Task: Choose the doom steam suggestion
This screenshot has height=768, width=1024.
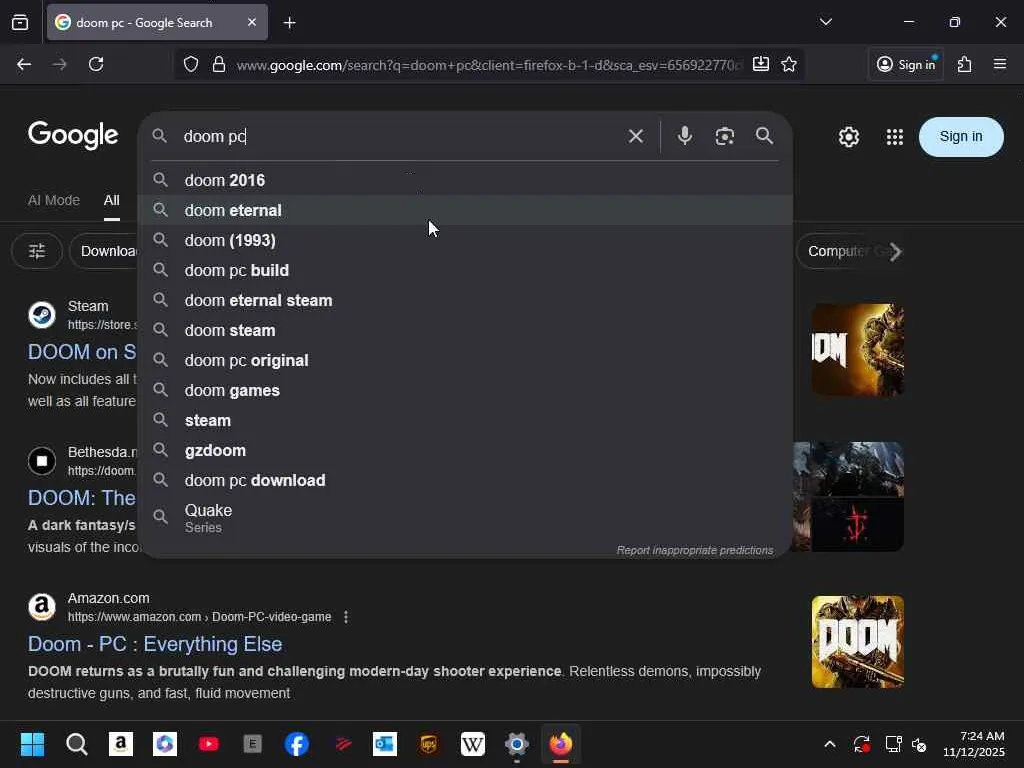Action: (466, 330)
